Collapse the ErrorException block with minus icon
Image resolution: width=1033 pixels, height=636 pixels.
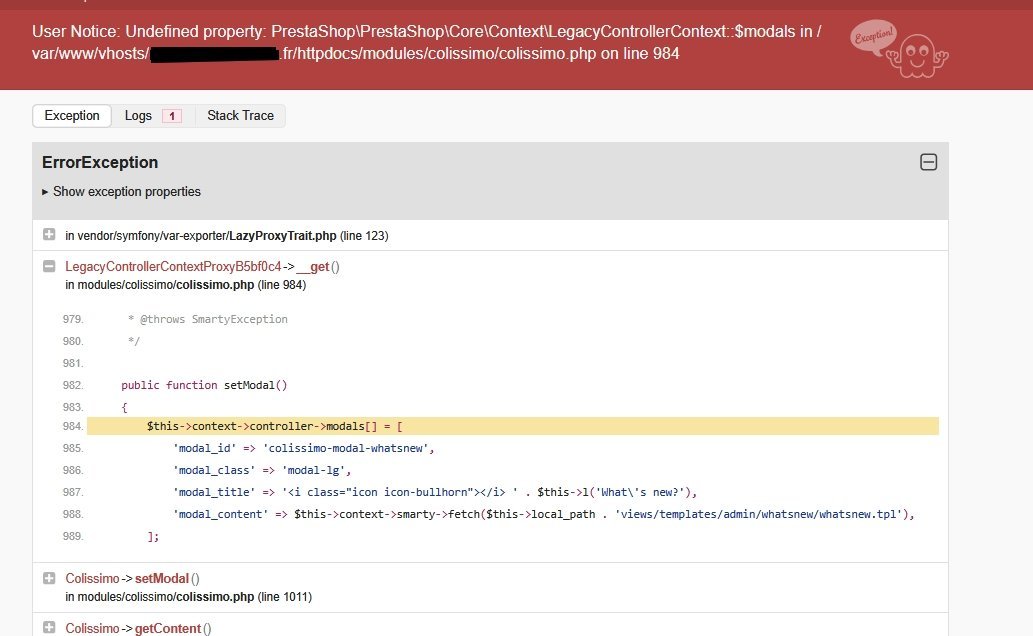tap(928, 162)
